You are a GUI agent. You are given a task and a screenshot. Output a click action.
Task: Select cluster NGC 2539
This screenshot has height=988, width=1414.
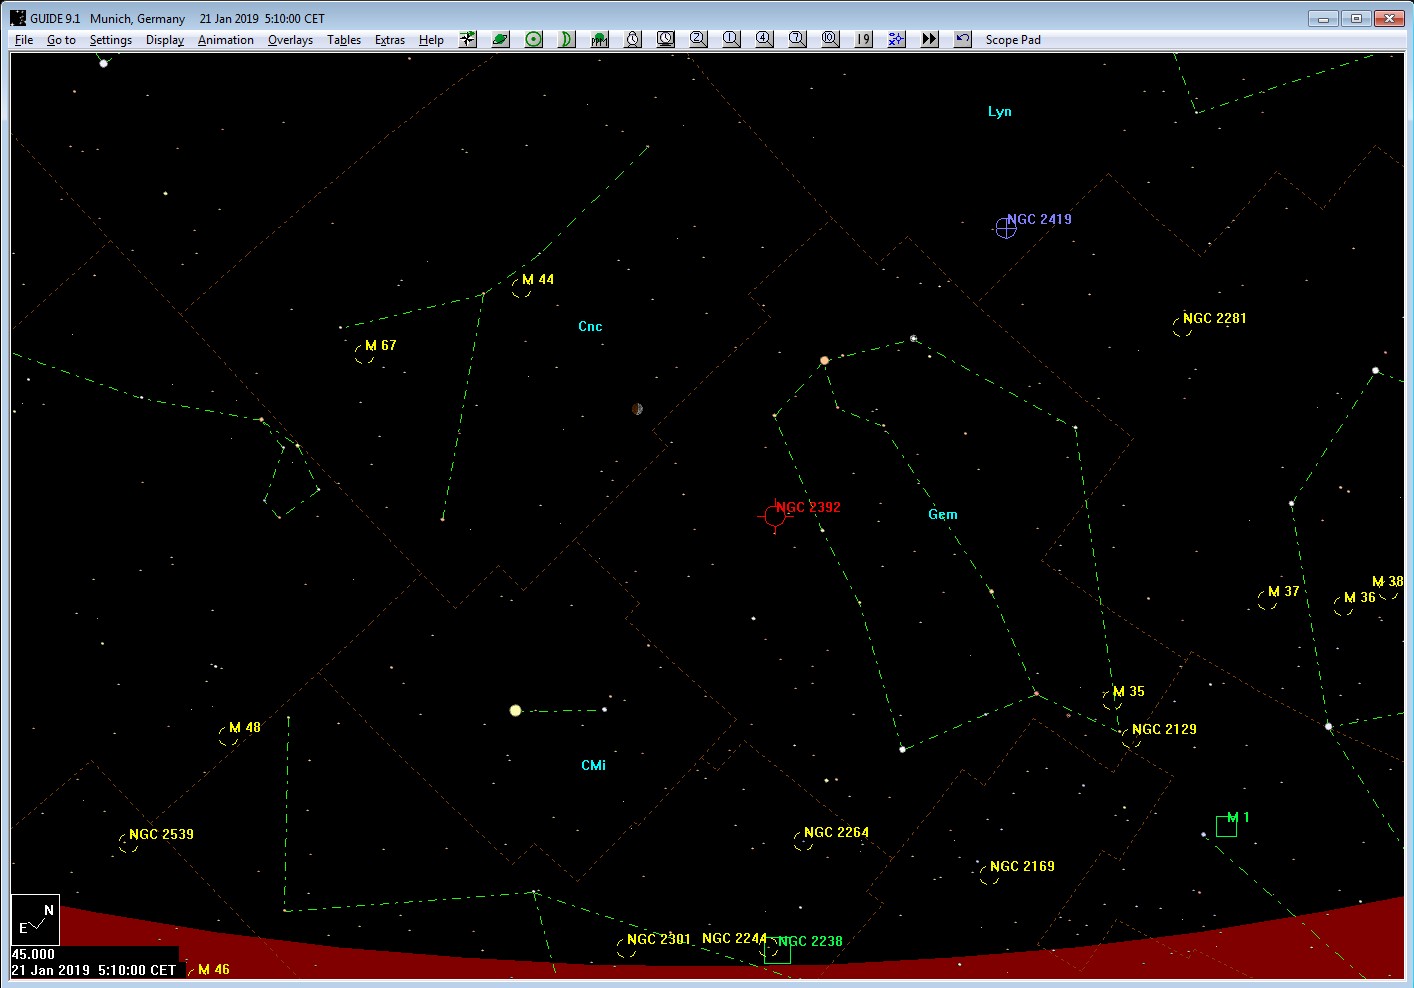(128, 843)
